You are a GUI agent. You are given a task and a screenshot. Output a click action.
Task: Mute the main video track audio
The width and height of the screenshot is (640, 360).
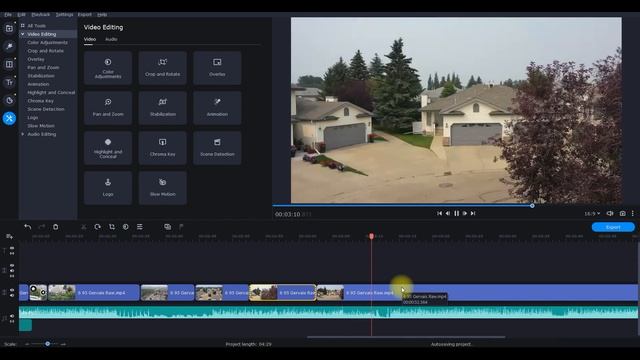point(12,296)
